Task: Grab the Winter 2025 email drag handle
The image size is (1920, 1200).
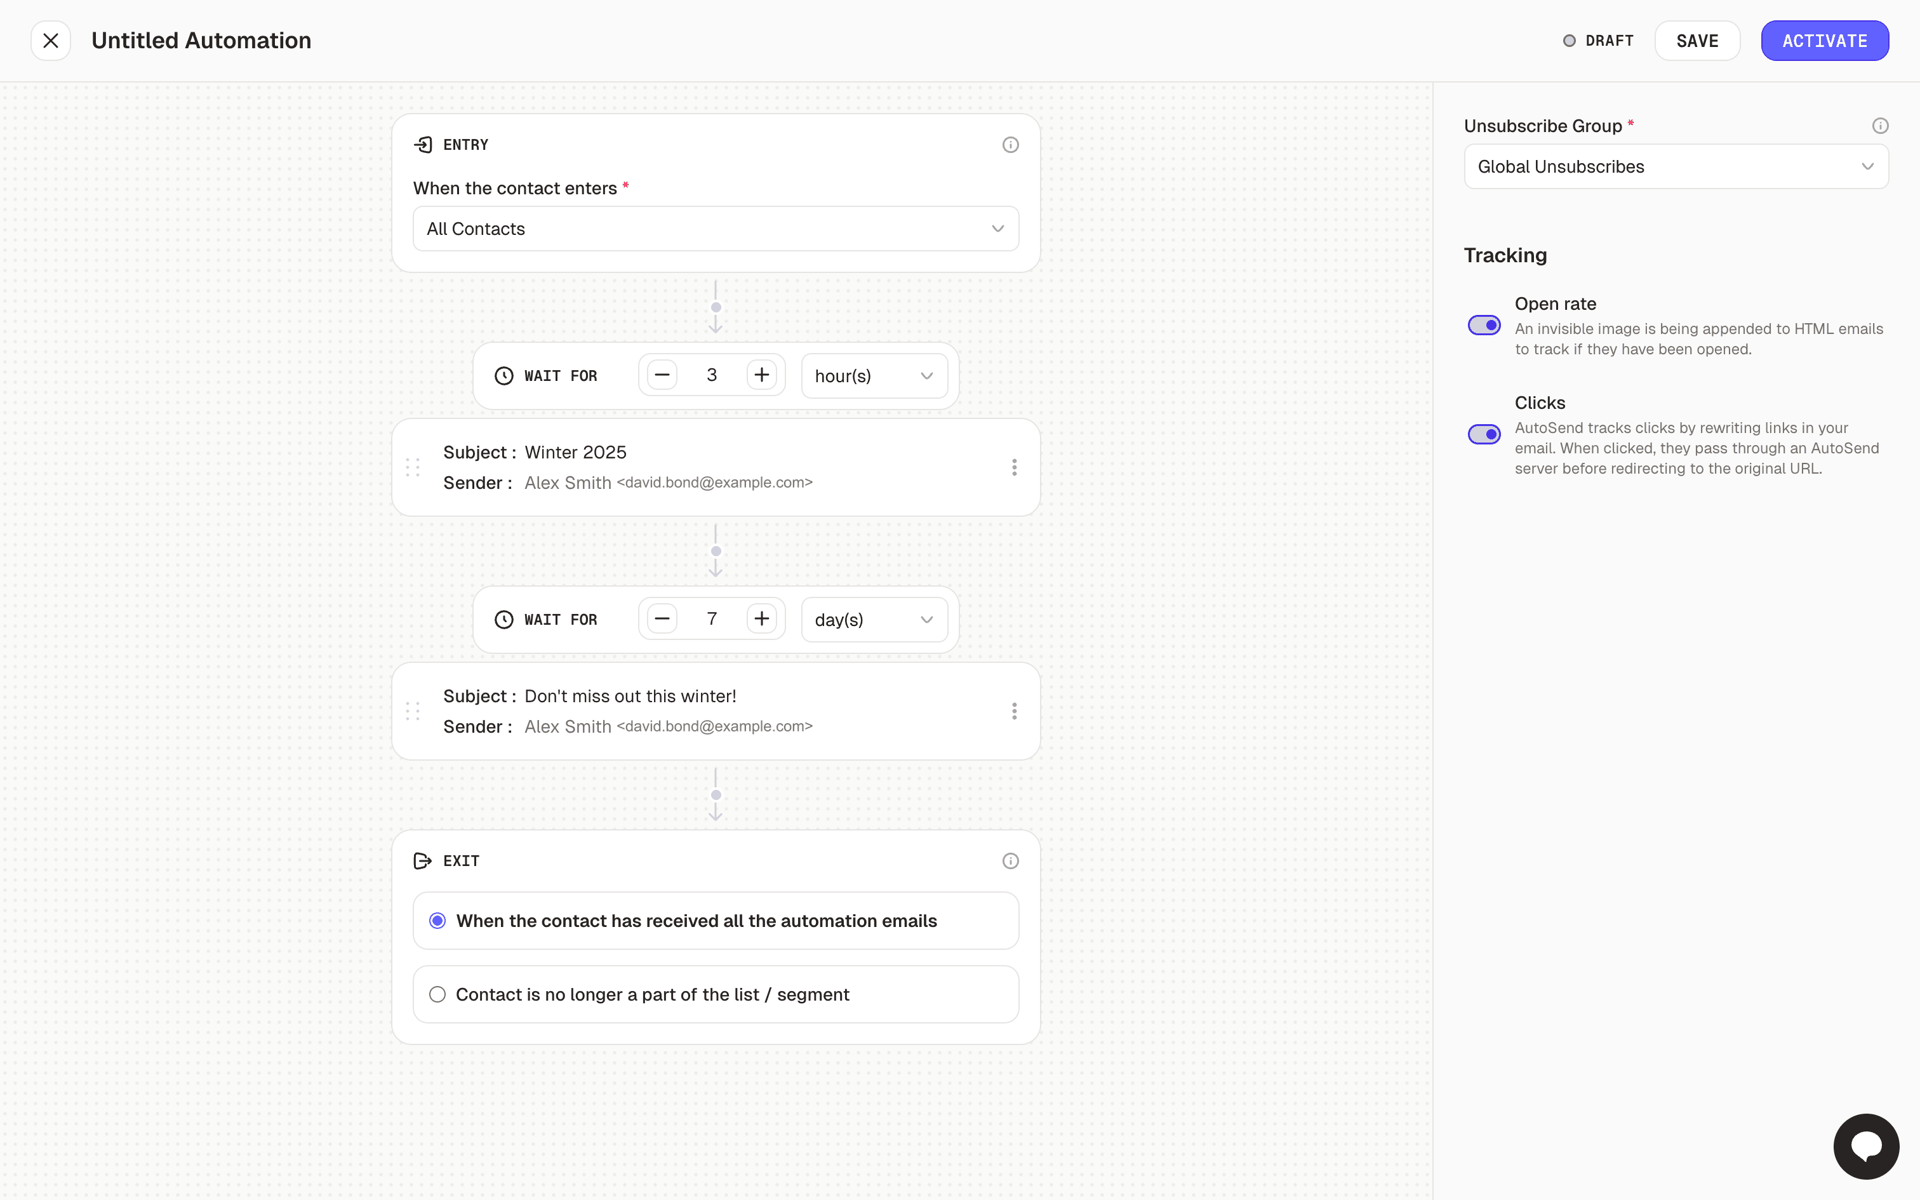Action: click(x=413, y=467)
